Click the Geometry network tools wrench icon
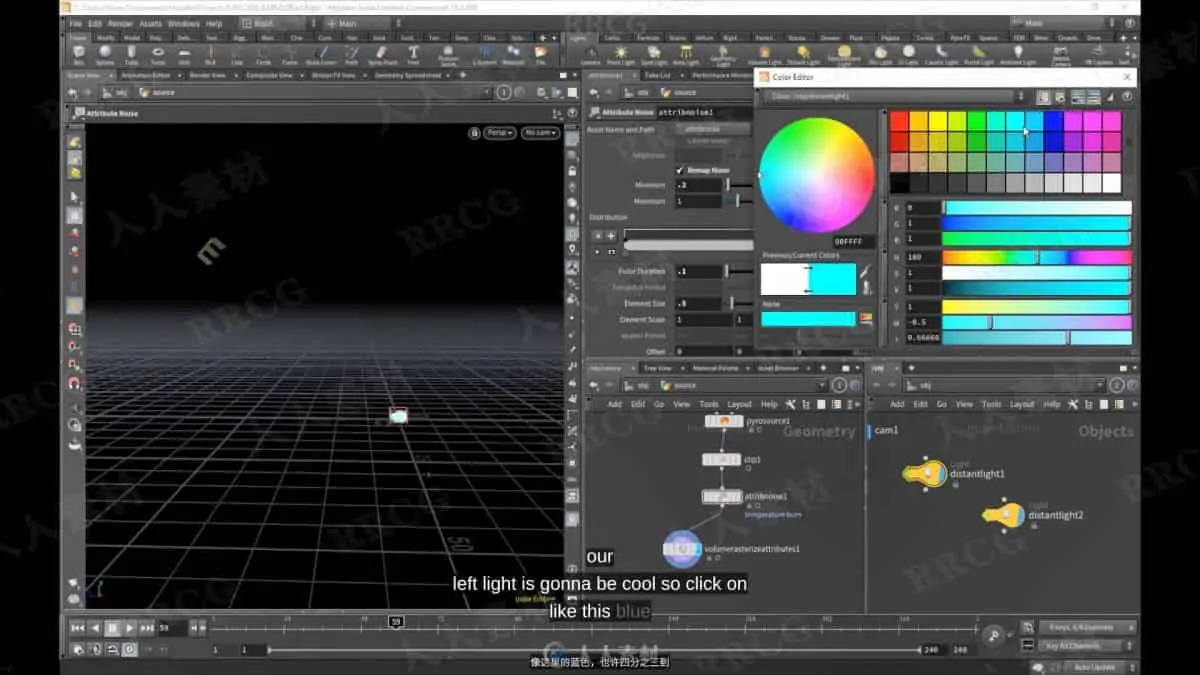 coord(790,404)
